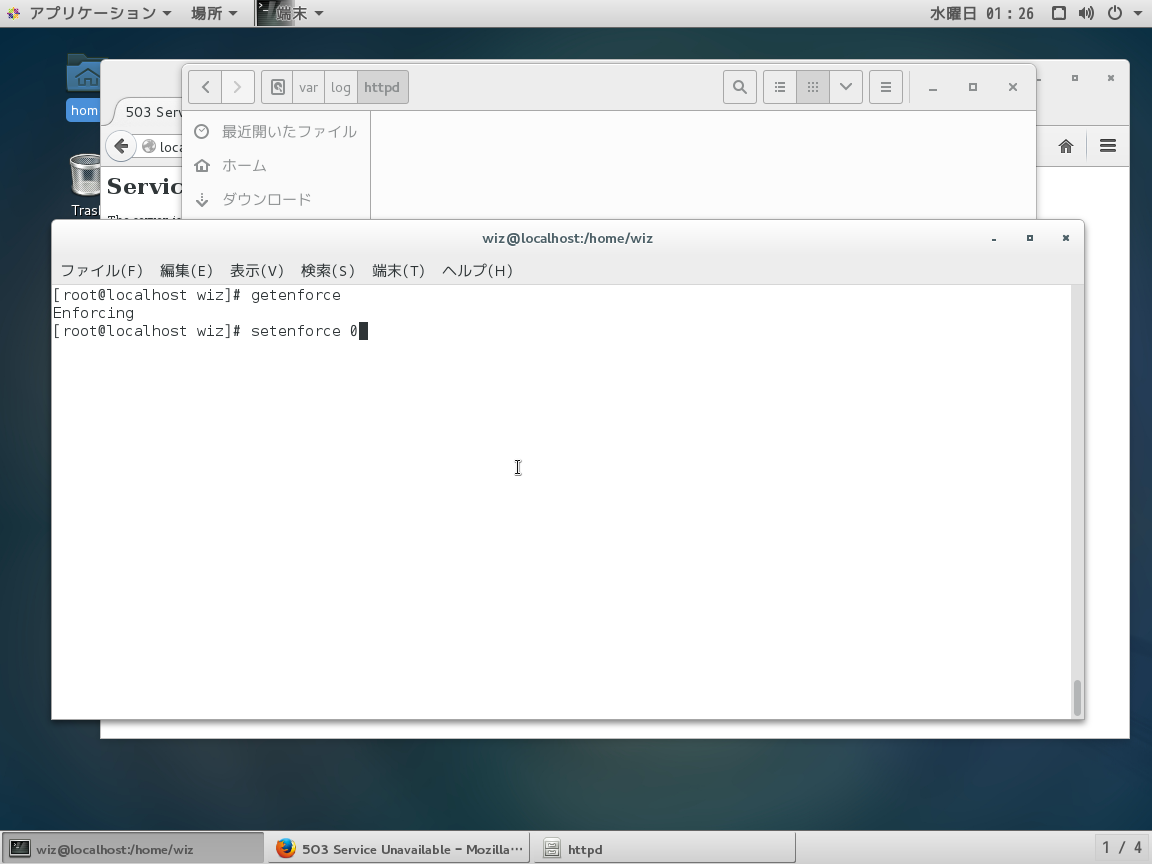Screen dimensions: 1152x864
Task: Select the 'var' path segment
Action: point(309,87)
